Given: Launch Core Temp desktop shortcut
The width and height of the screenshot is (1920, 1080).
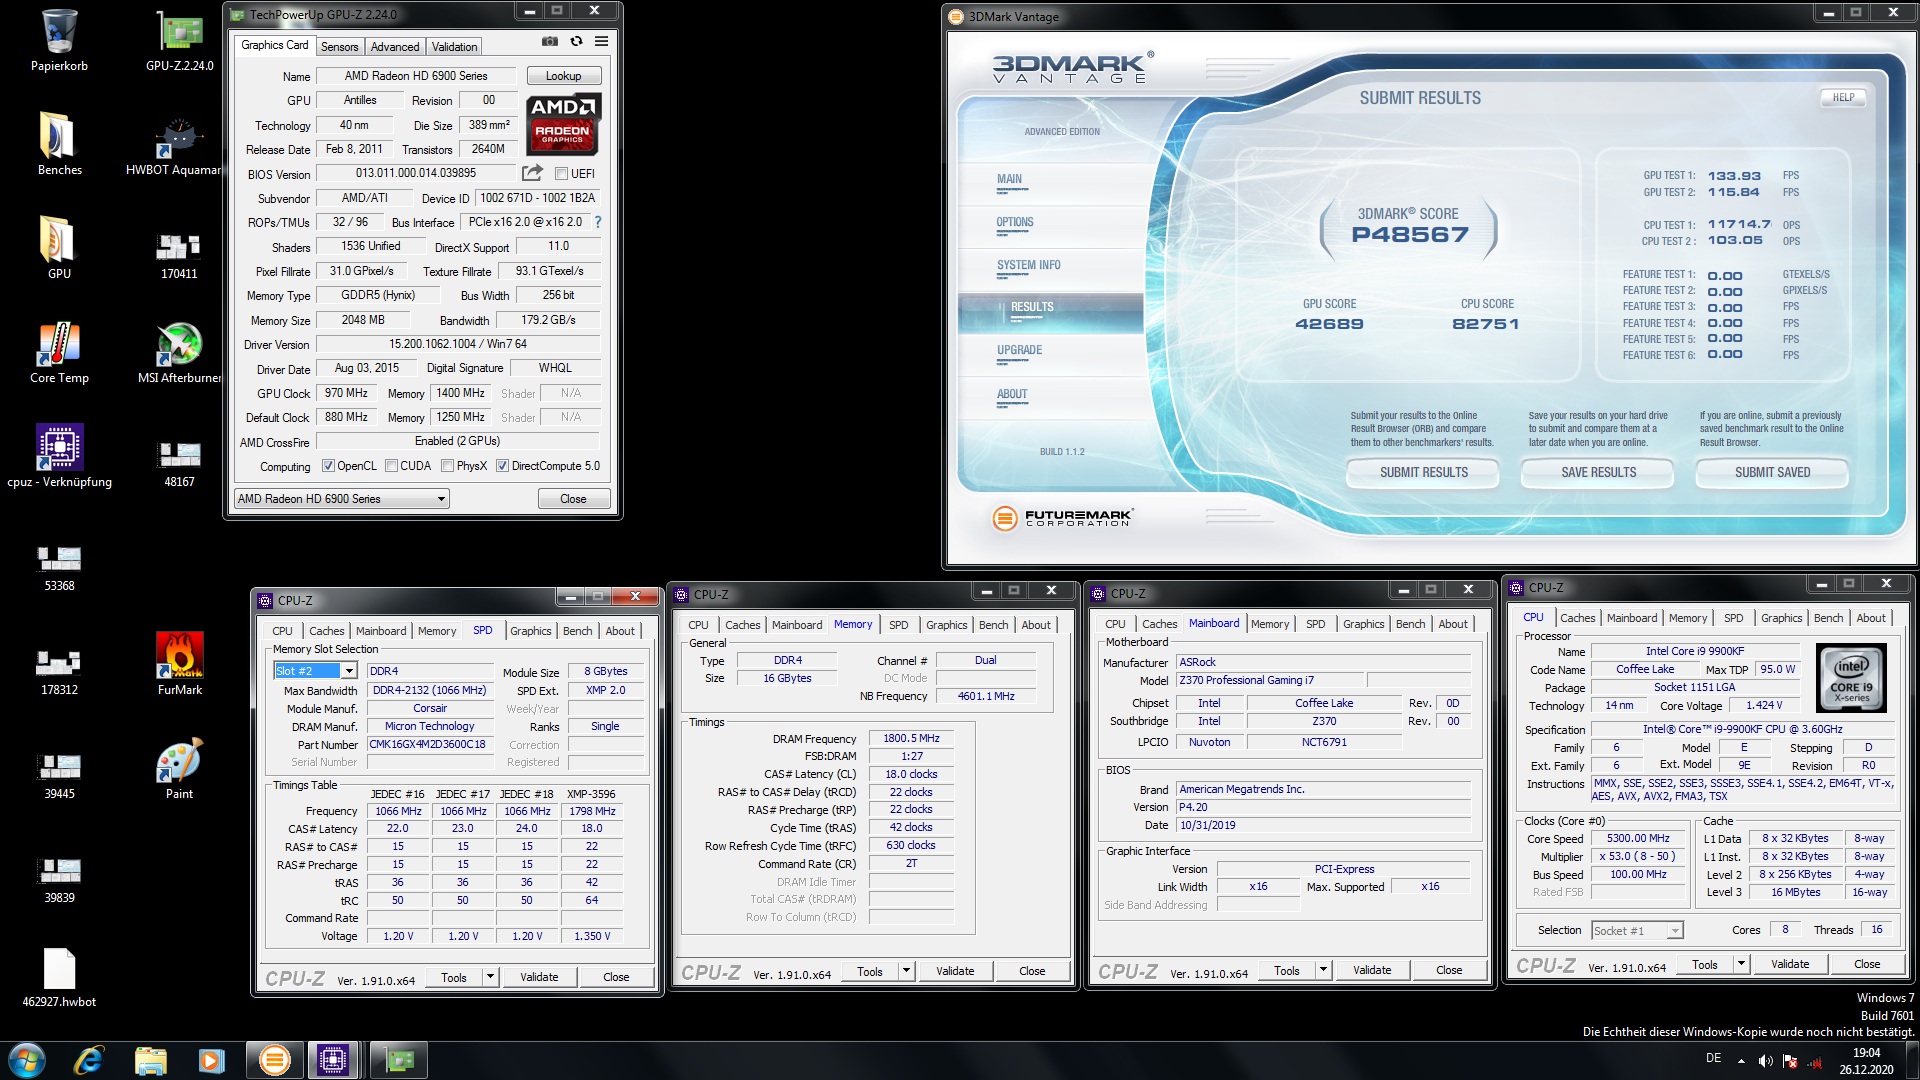Looking at the screenshot, I should point(59,352).
